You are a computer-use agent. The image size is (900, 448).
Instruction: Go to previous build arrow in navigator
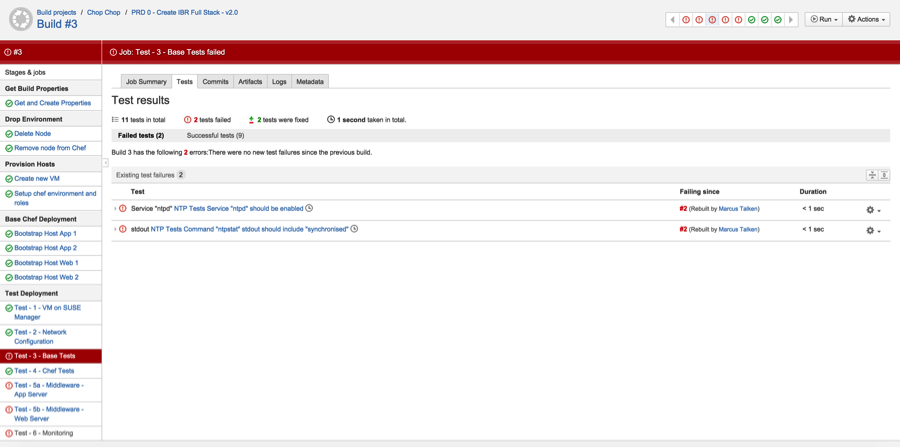673,19
